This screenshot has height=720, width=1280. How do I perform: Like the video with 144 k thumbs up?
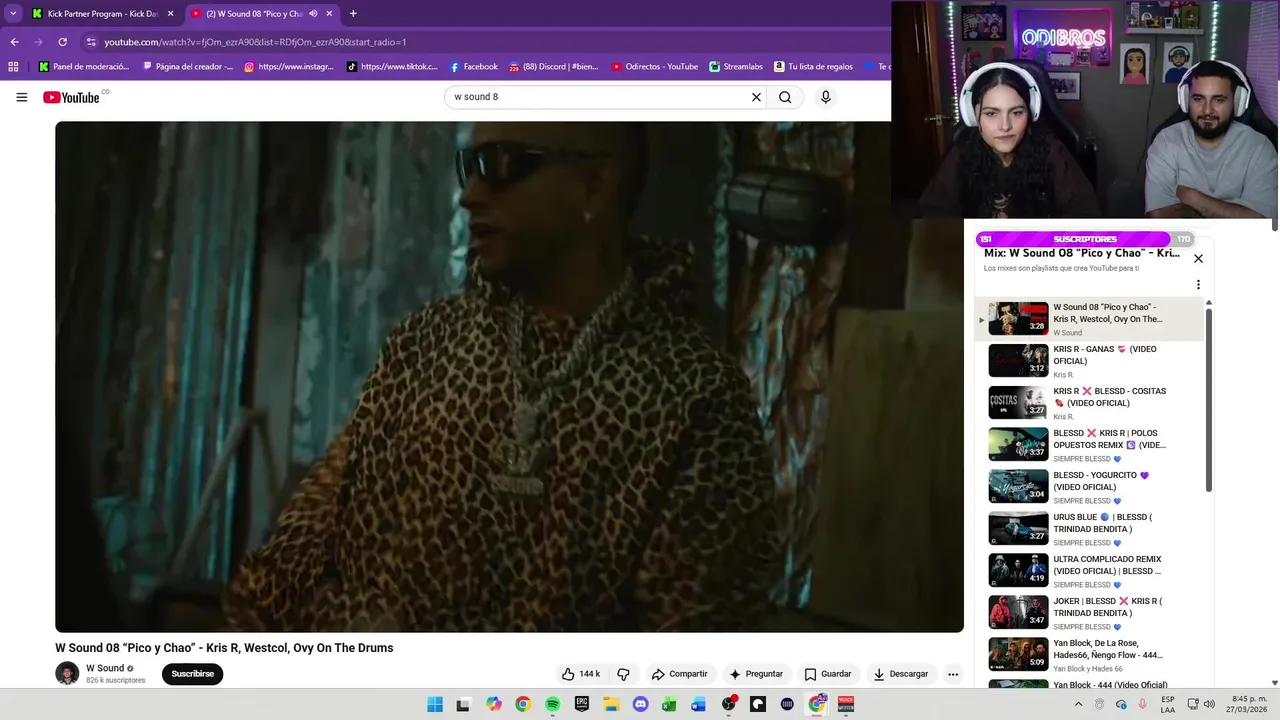click(580, 674)
